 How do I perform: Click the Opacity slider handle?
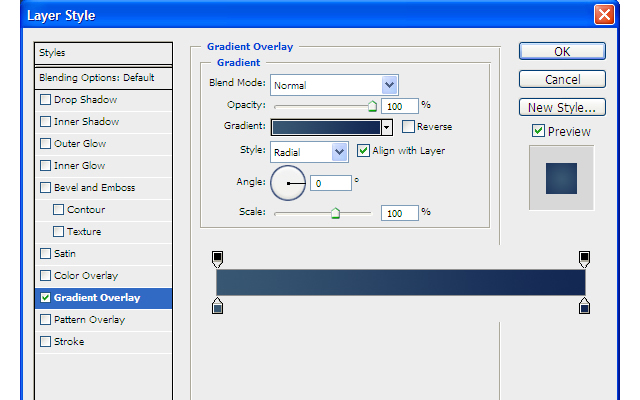pos(372,104)
